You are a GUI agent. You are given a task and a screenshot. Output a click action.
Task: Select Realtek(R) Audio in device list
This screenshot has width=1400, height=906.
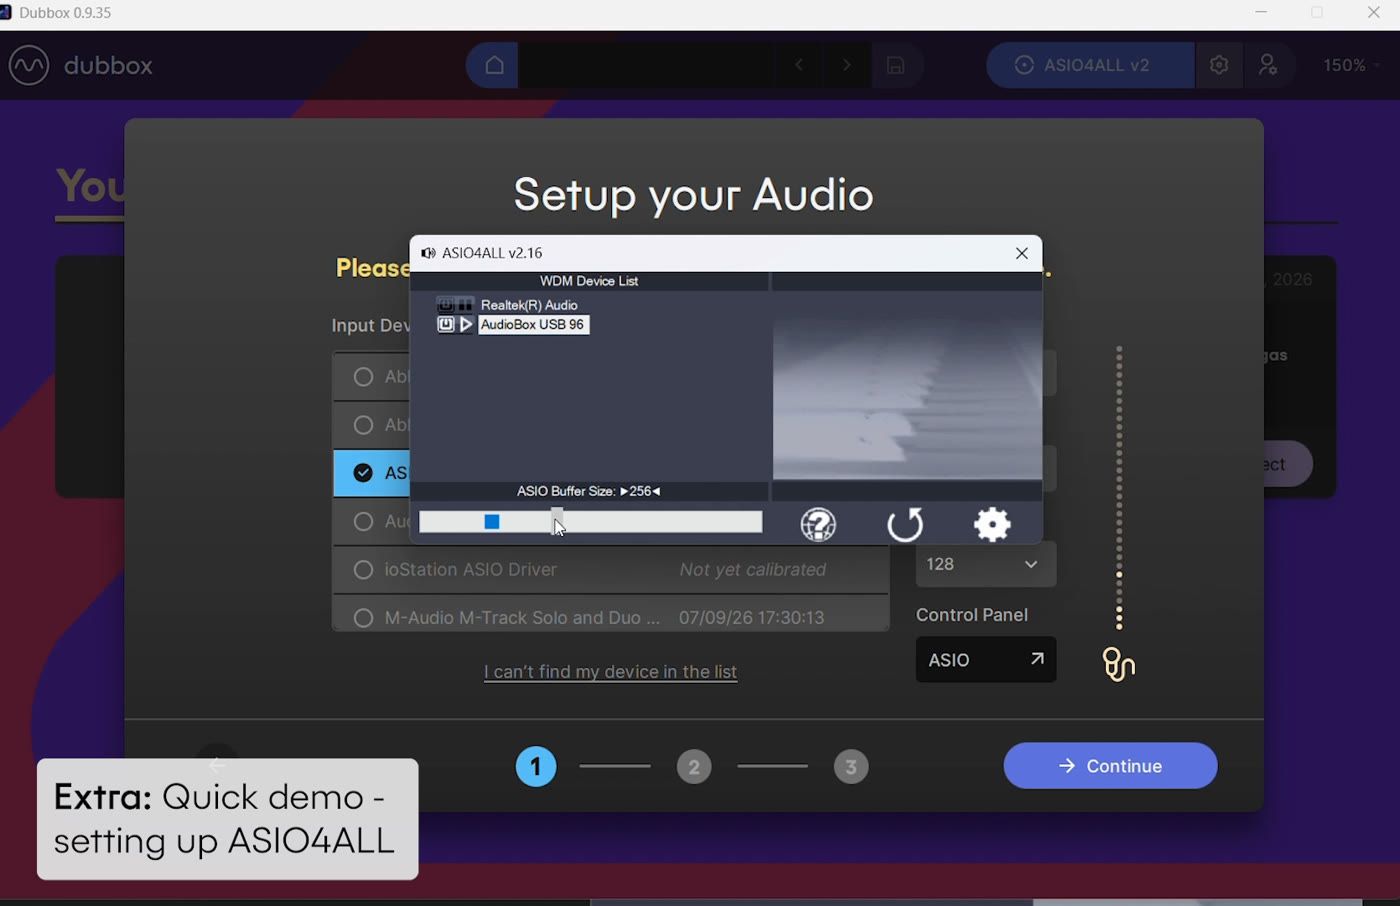[529, 305]
